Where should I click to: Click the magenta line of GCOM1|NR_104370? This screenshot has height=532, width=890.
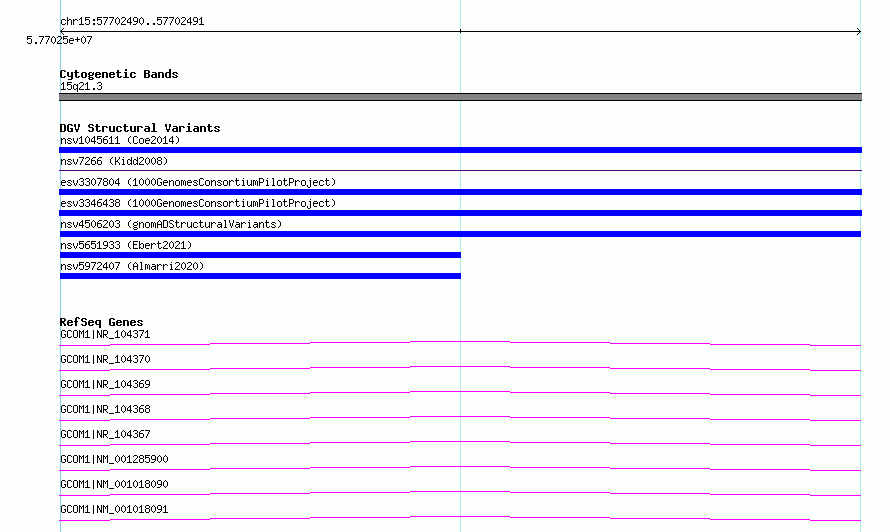pos(460,368)
